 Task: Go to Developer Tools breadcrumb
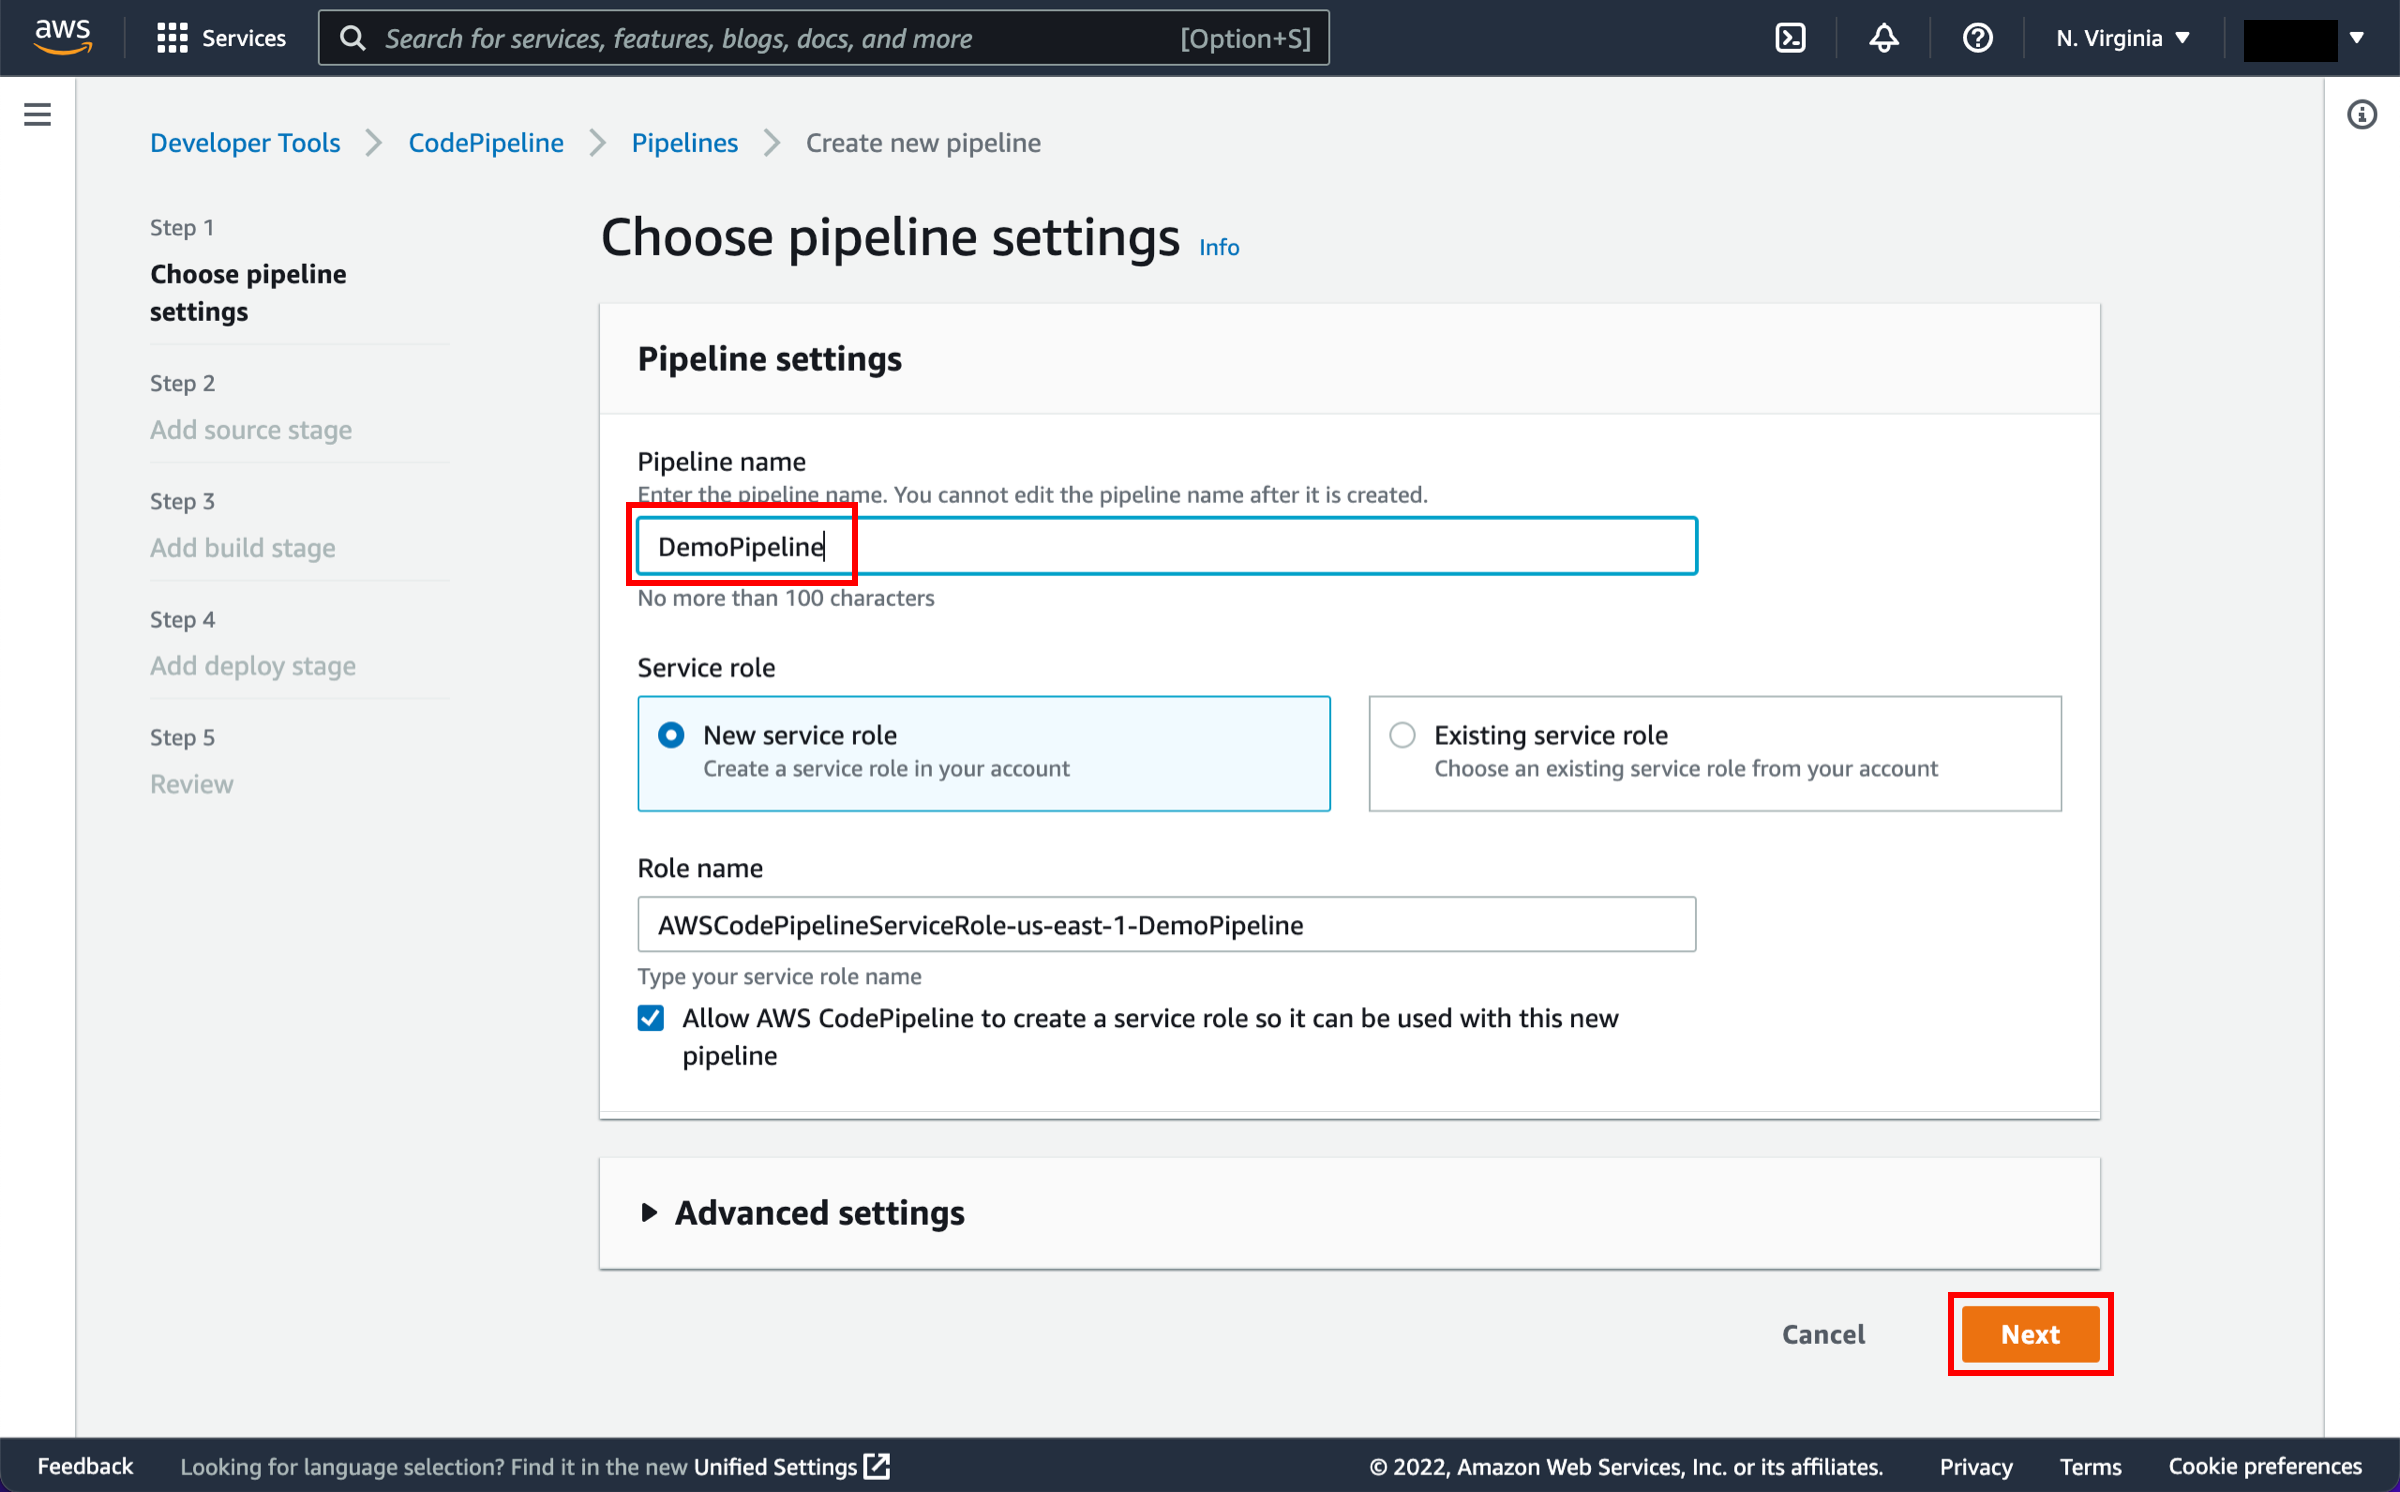pyautogui.click(x=245, y=142)
